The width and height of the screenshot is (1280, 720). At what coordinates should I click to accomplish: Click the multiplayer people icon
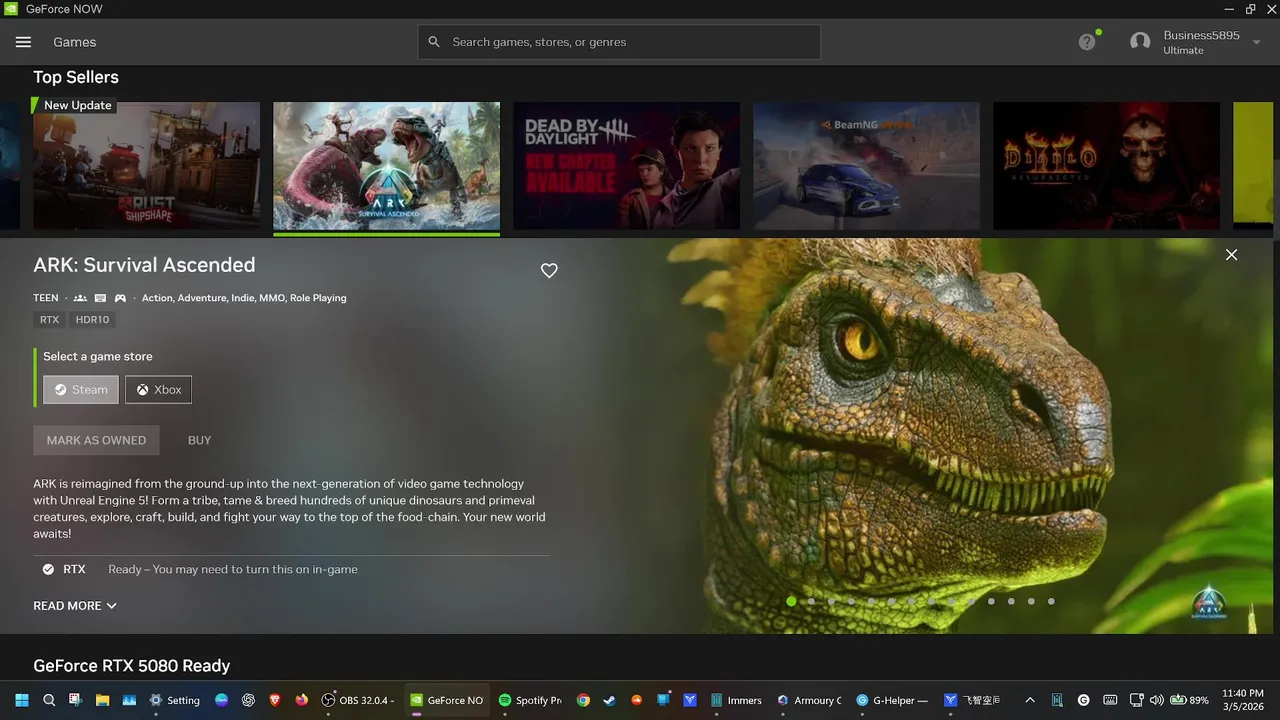[x=80, y=298]
